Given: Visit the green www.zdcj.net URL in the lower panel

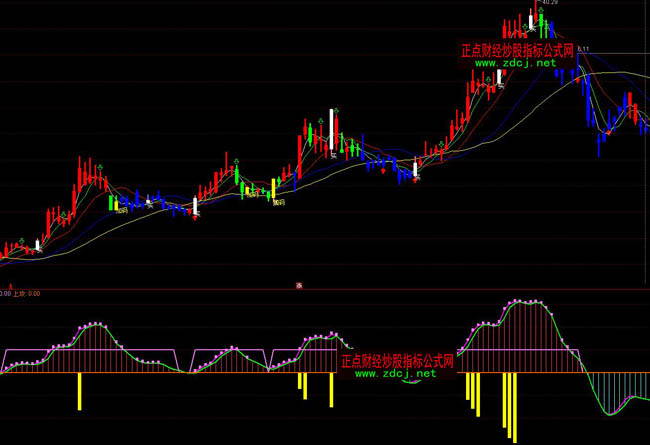Looking at the screenshot, I should (395, 374).
